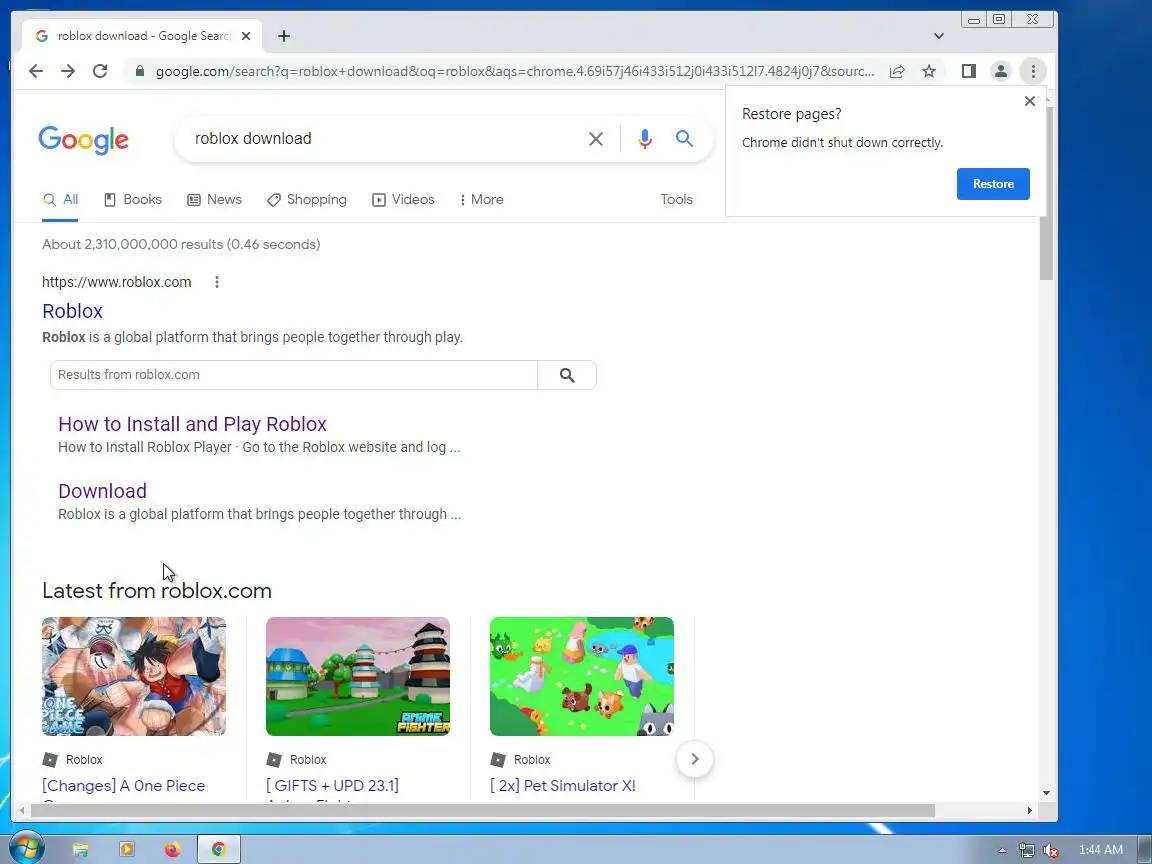Show hidden system tray icons
This screenshot has height=864, width=1152.
click(1001, 850)
